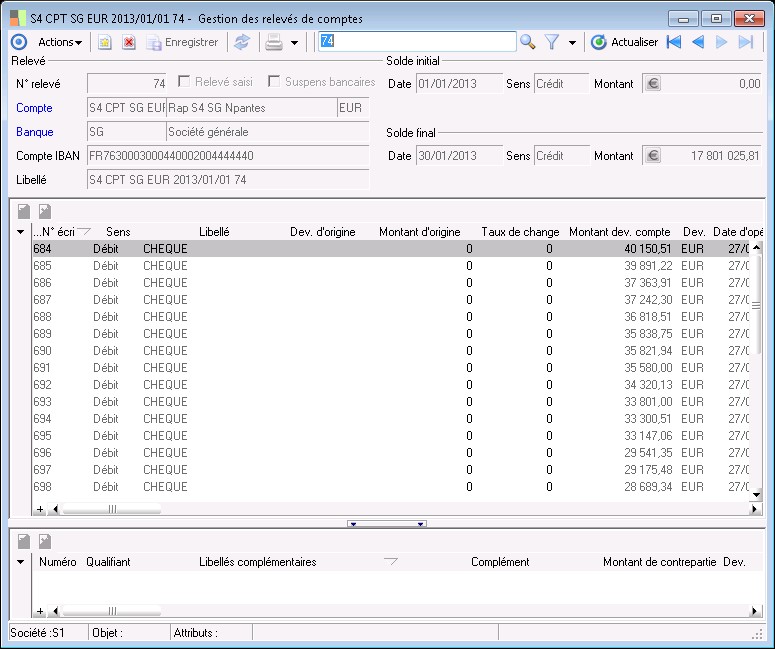Open the Compte link label

click(x=35, y=108)
